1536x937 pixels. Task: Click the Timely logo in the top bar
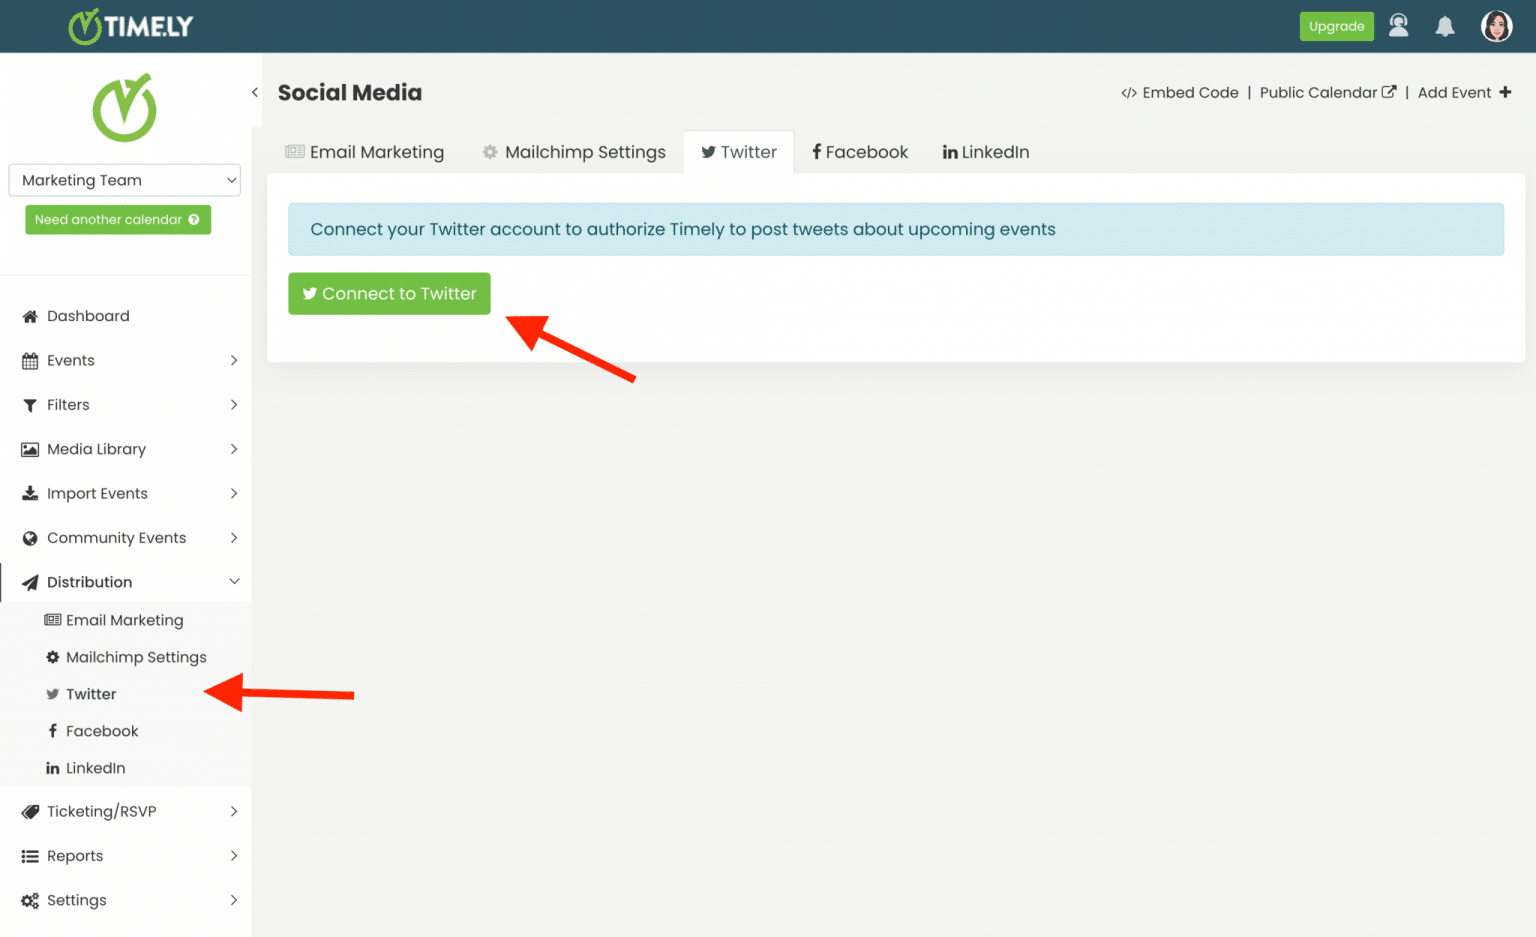click(x=130, y=26)
